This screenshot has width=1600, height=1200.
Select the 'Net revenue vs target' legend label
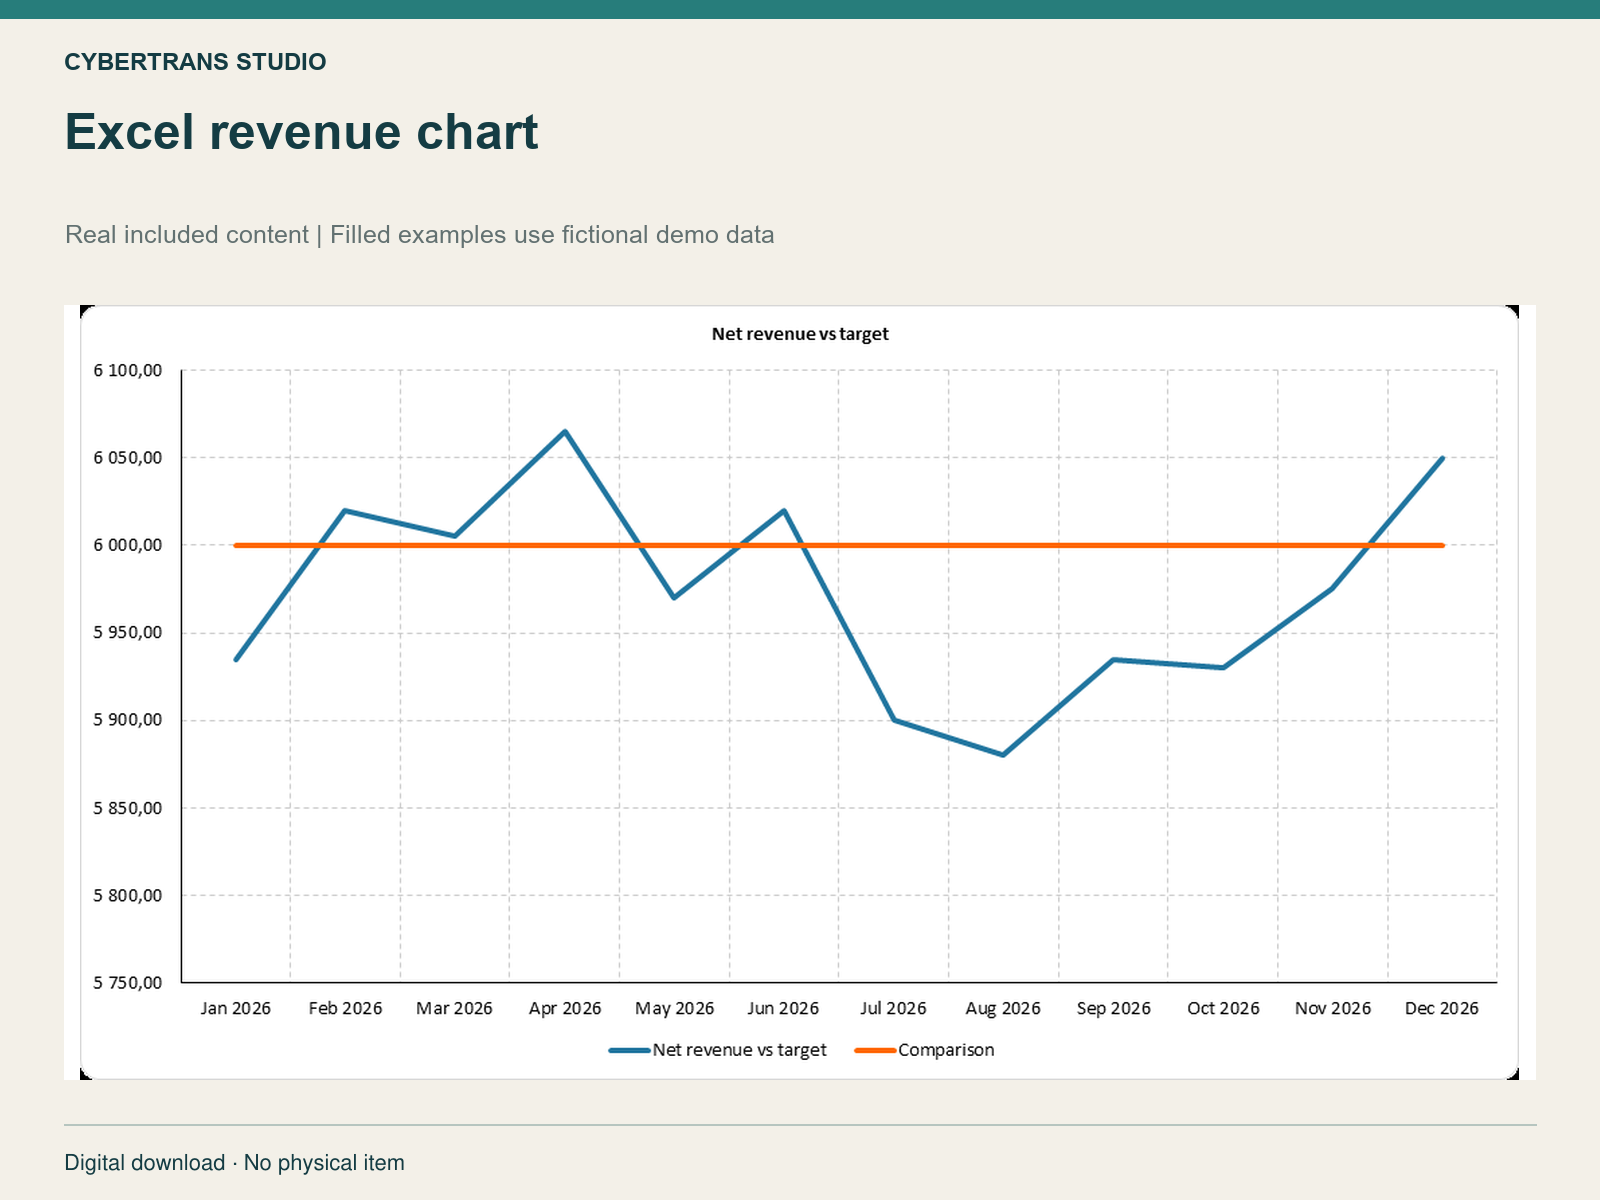coord(740,1050)
